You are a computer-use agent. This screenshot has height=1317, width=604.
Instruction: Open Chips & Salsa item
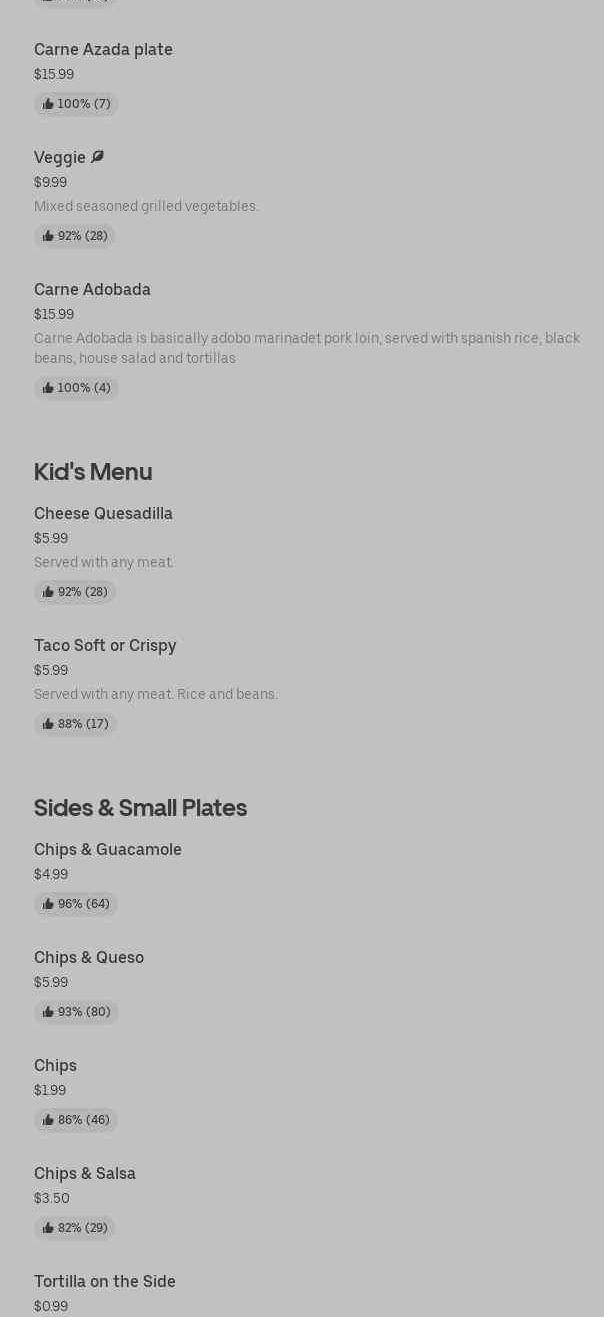point(85,1174)
